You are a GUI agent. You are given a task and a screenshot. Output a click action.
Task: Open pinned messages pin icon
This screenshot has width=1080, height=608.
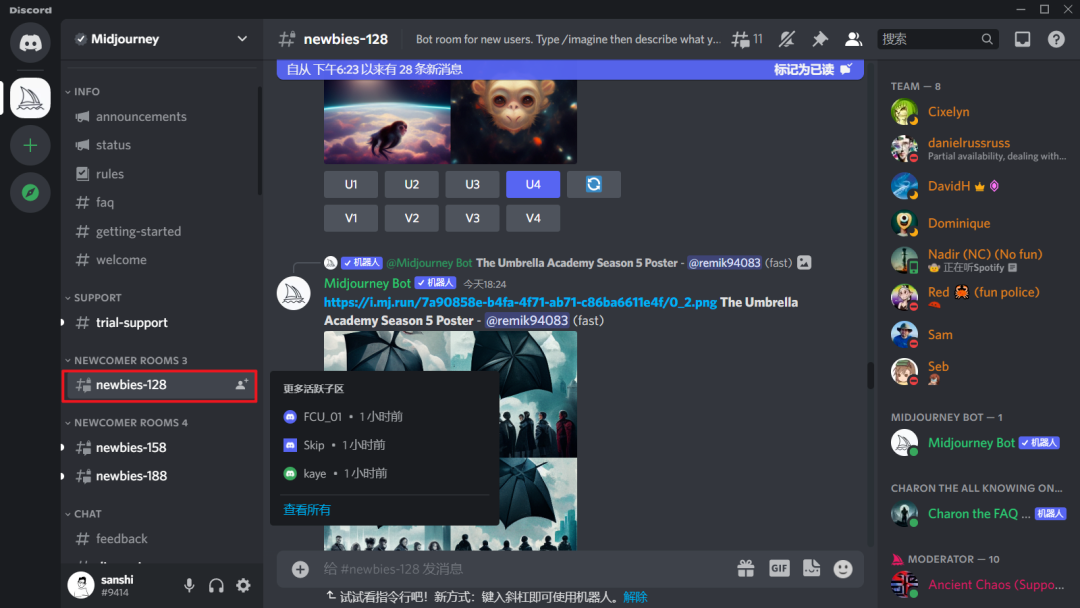[820, 39]
